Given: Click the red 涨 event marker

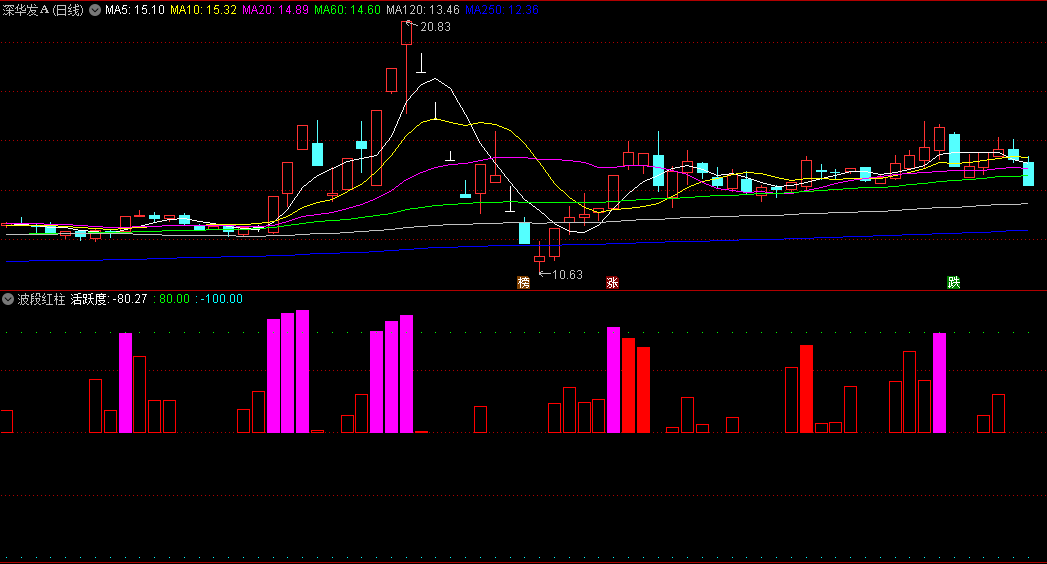Looking at the screenshot, I should [612, 282].
